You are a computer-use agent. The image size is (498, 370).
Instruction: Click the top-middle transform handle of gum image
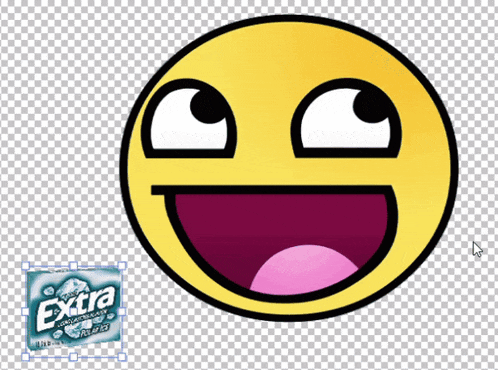(74, 266)
